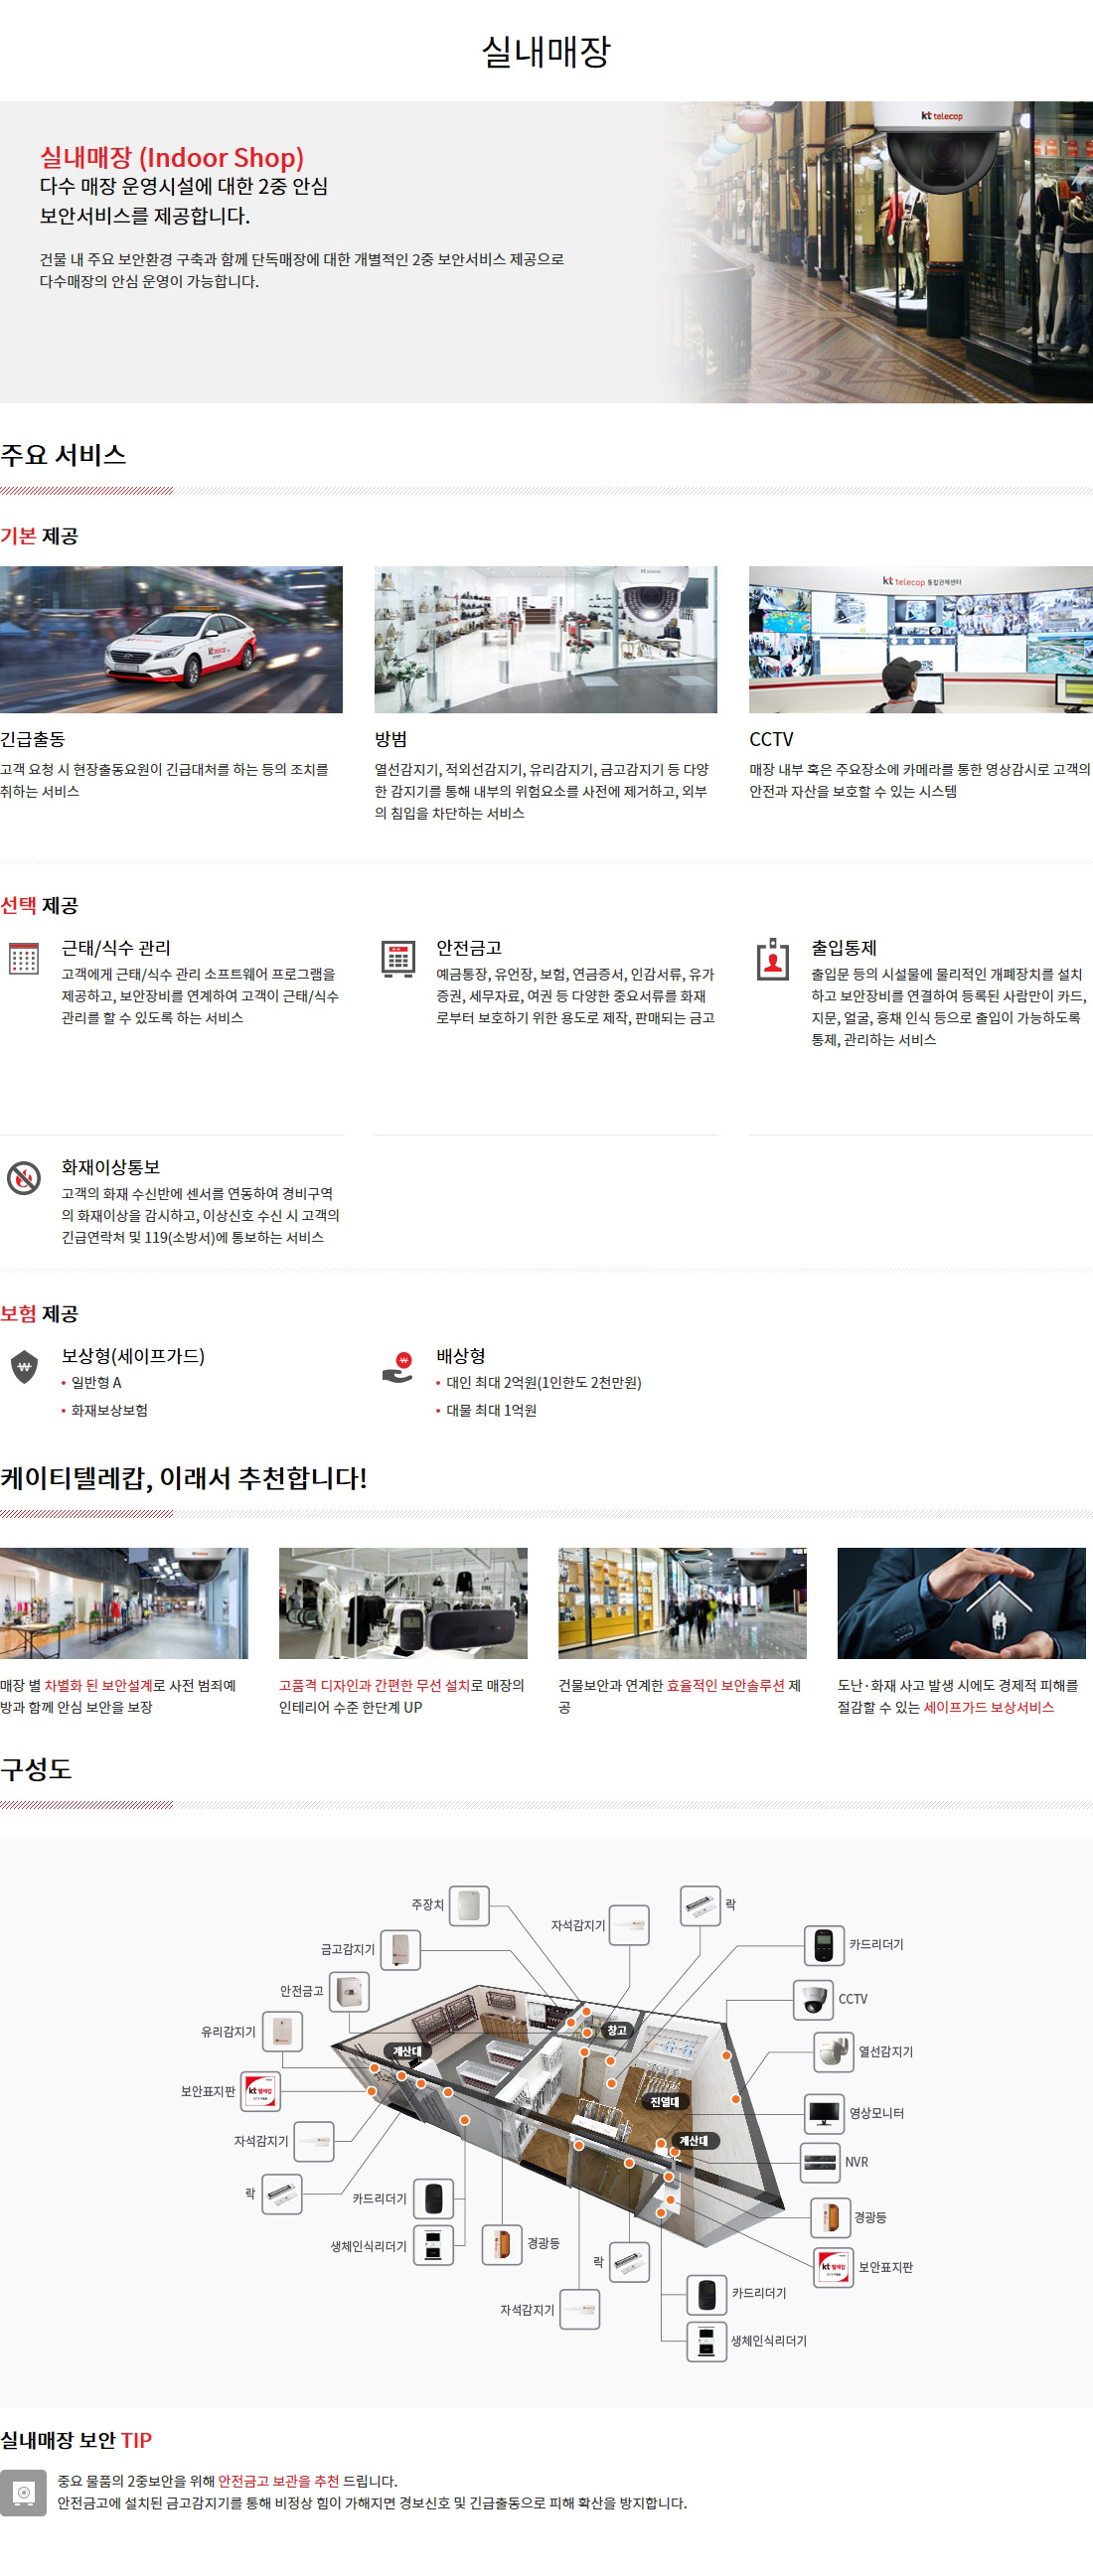Screen dimensions: 1093x2576
Task: Click the 출입통제 ID badge icon
Action: [x=773, y=958]
